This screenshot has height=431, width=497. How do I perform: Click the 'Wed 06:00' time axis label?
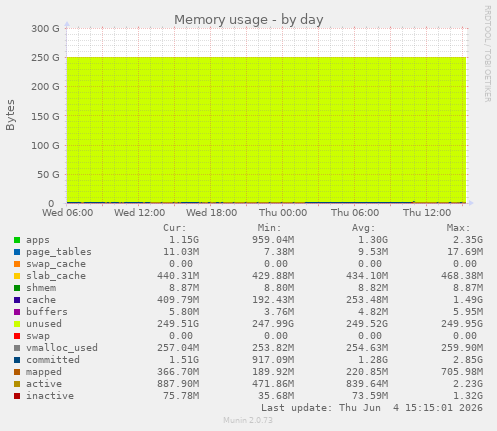[68, 213]
